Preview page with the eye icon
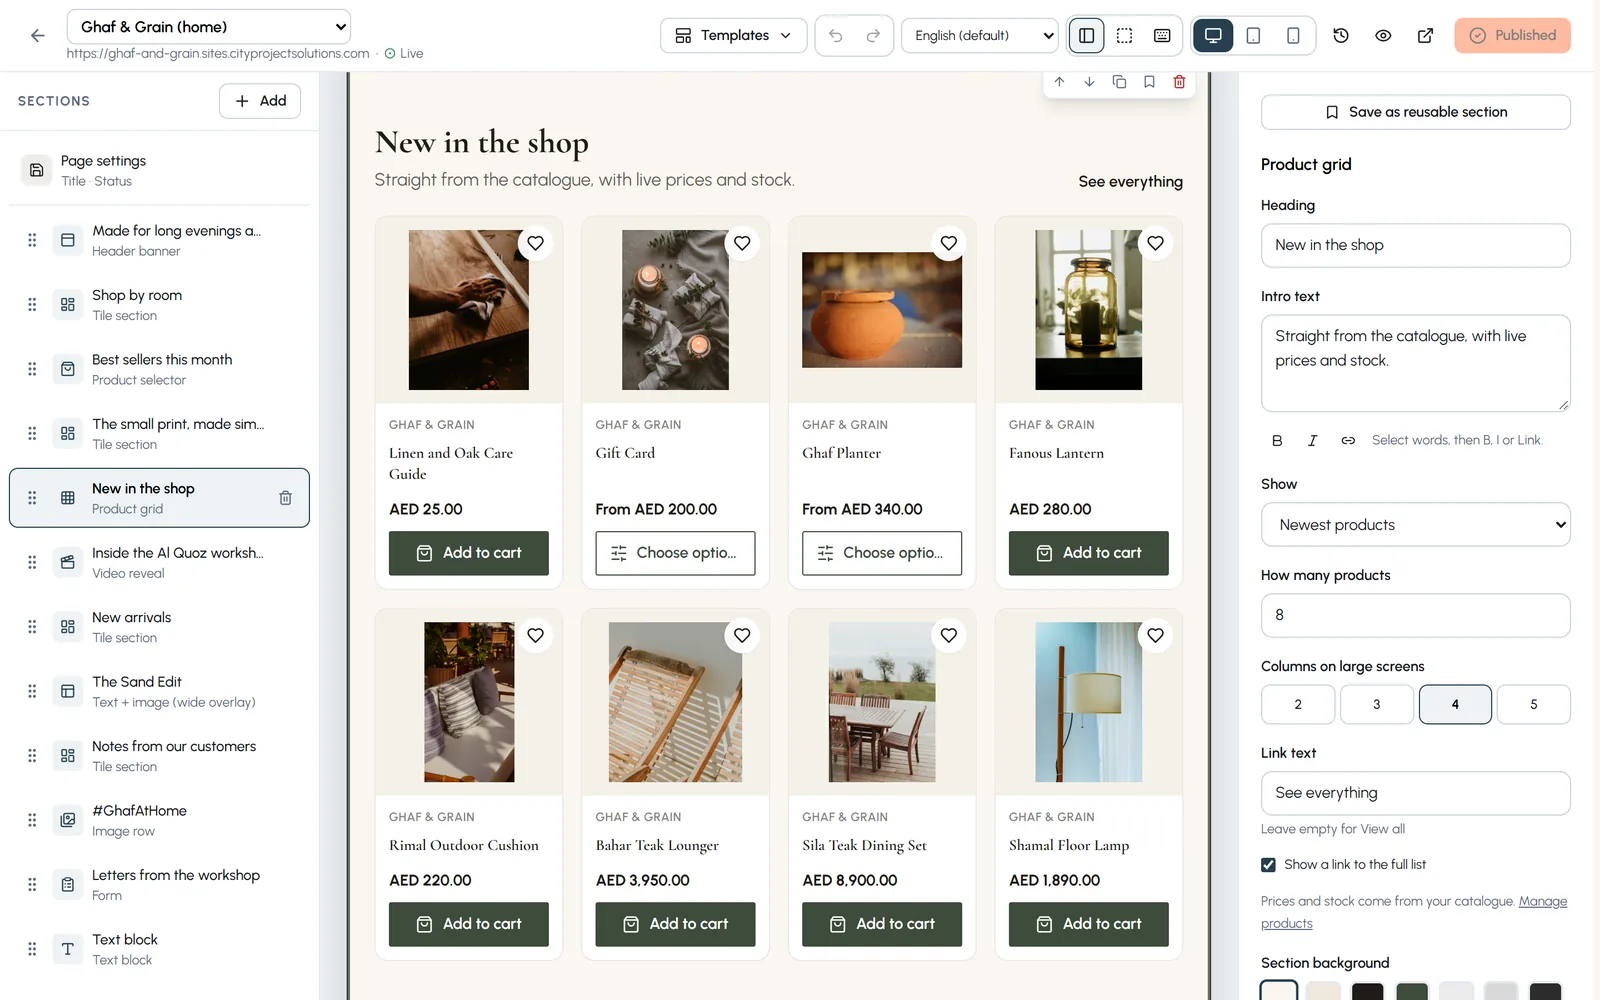This screenshot has width=1600, height=1000. (1383, 35)
